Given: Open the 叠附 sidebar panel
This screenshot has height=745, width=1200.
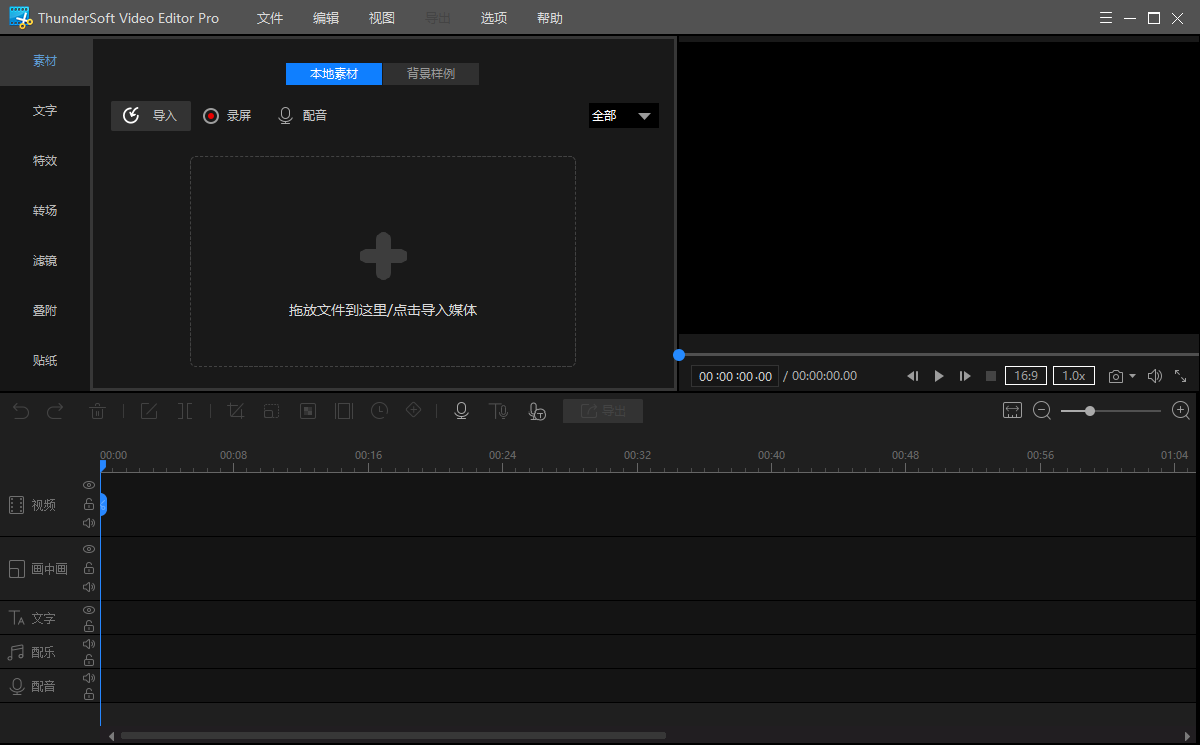Looking at the screenshot, I should point(45,311).
